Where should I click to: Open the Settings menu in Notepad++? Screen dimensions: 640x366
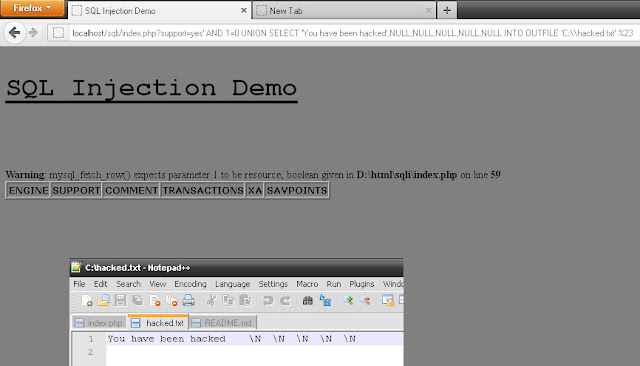click(x=273, y=284)
